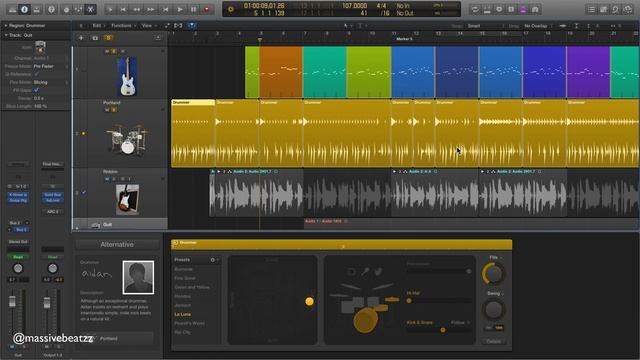Open the Details button in Drummer editor
The width and height of the screenshot is (640, 360).
[493, 341]
